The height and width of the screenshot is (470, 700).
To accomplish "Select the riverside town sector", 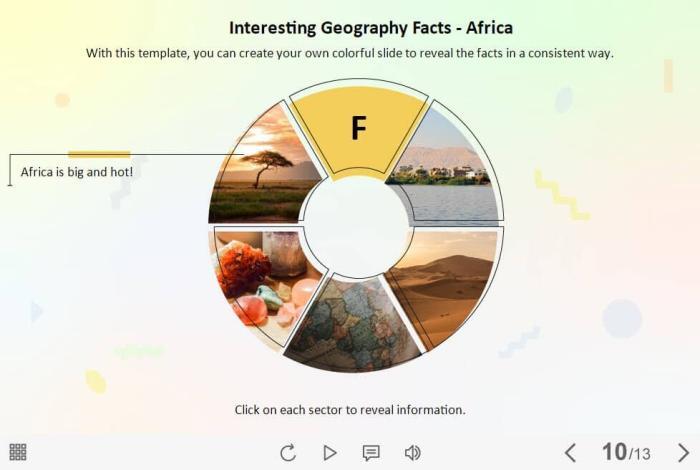I will (x=450, y=170).
